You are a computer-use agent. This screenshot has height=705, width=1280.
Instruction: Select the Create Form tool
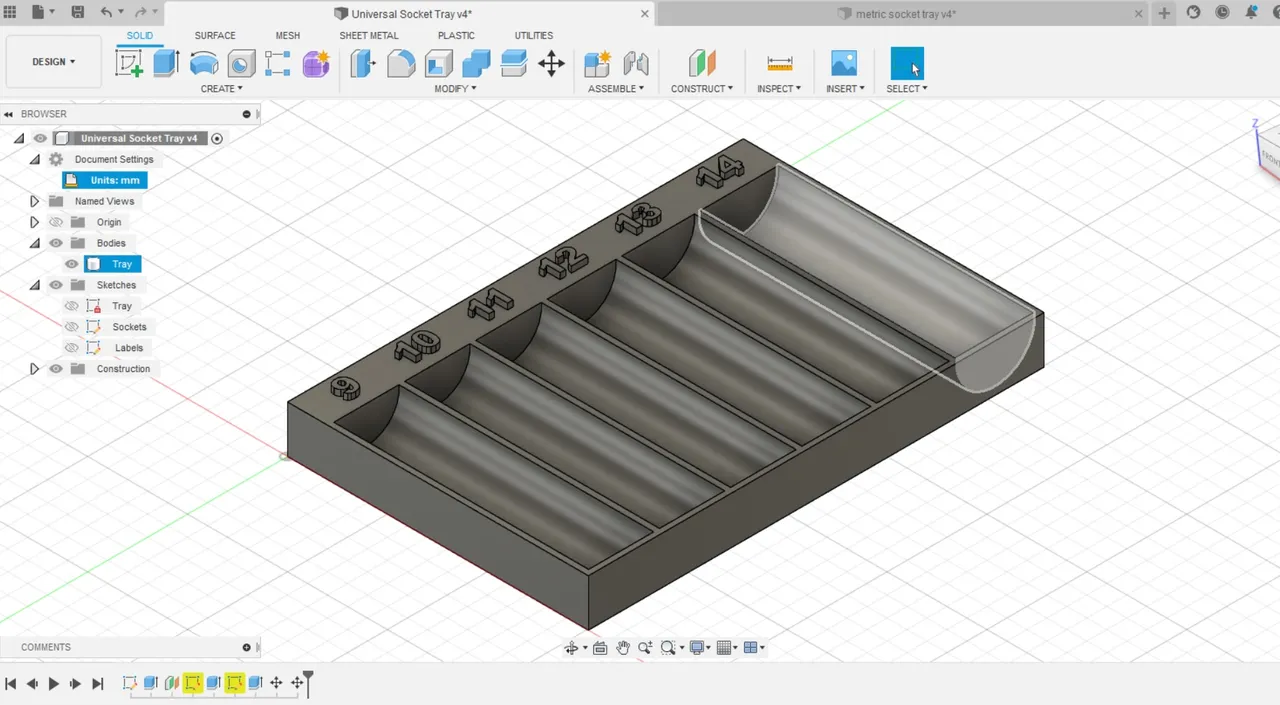coord(316,64)
